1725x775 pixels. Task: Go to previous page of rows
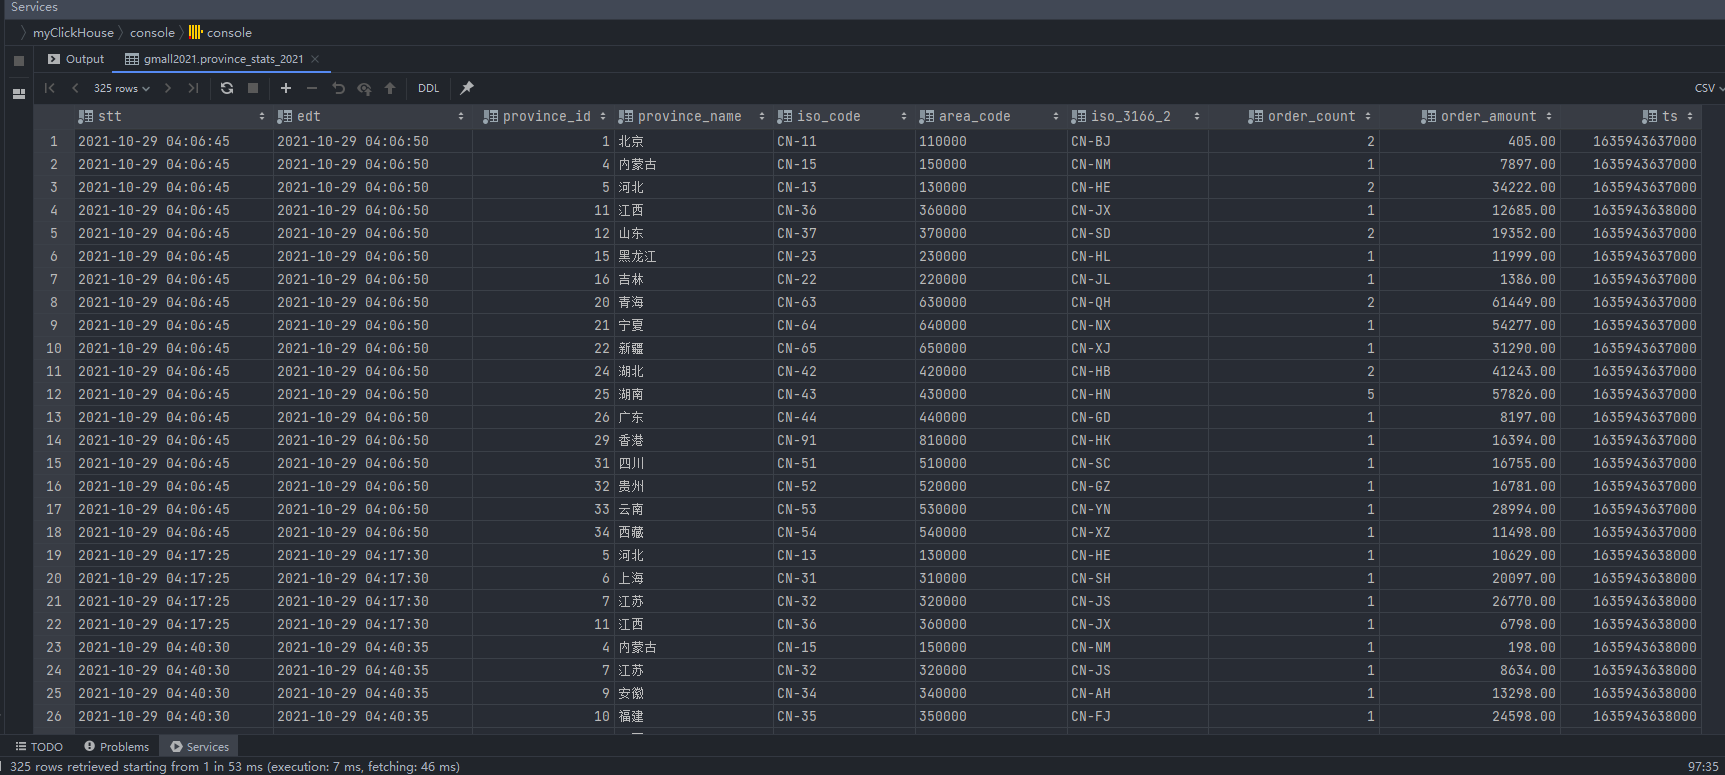(75, 88)
